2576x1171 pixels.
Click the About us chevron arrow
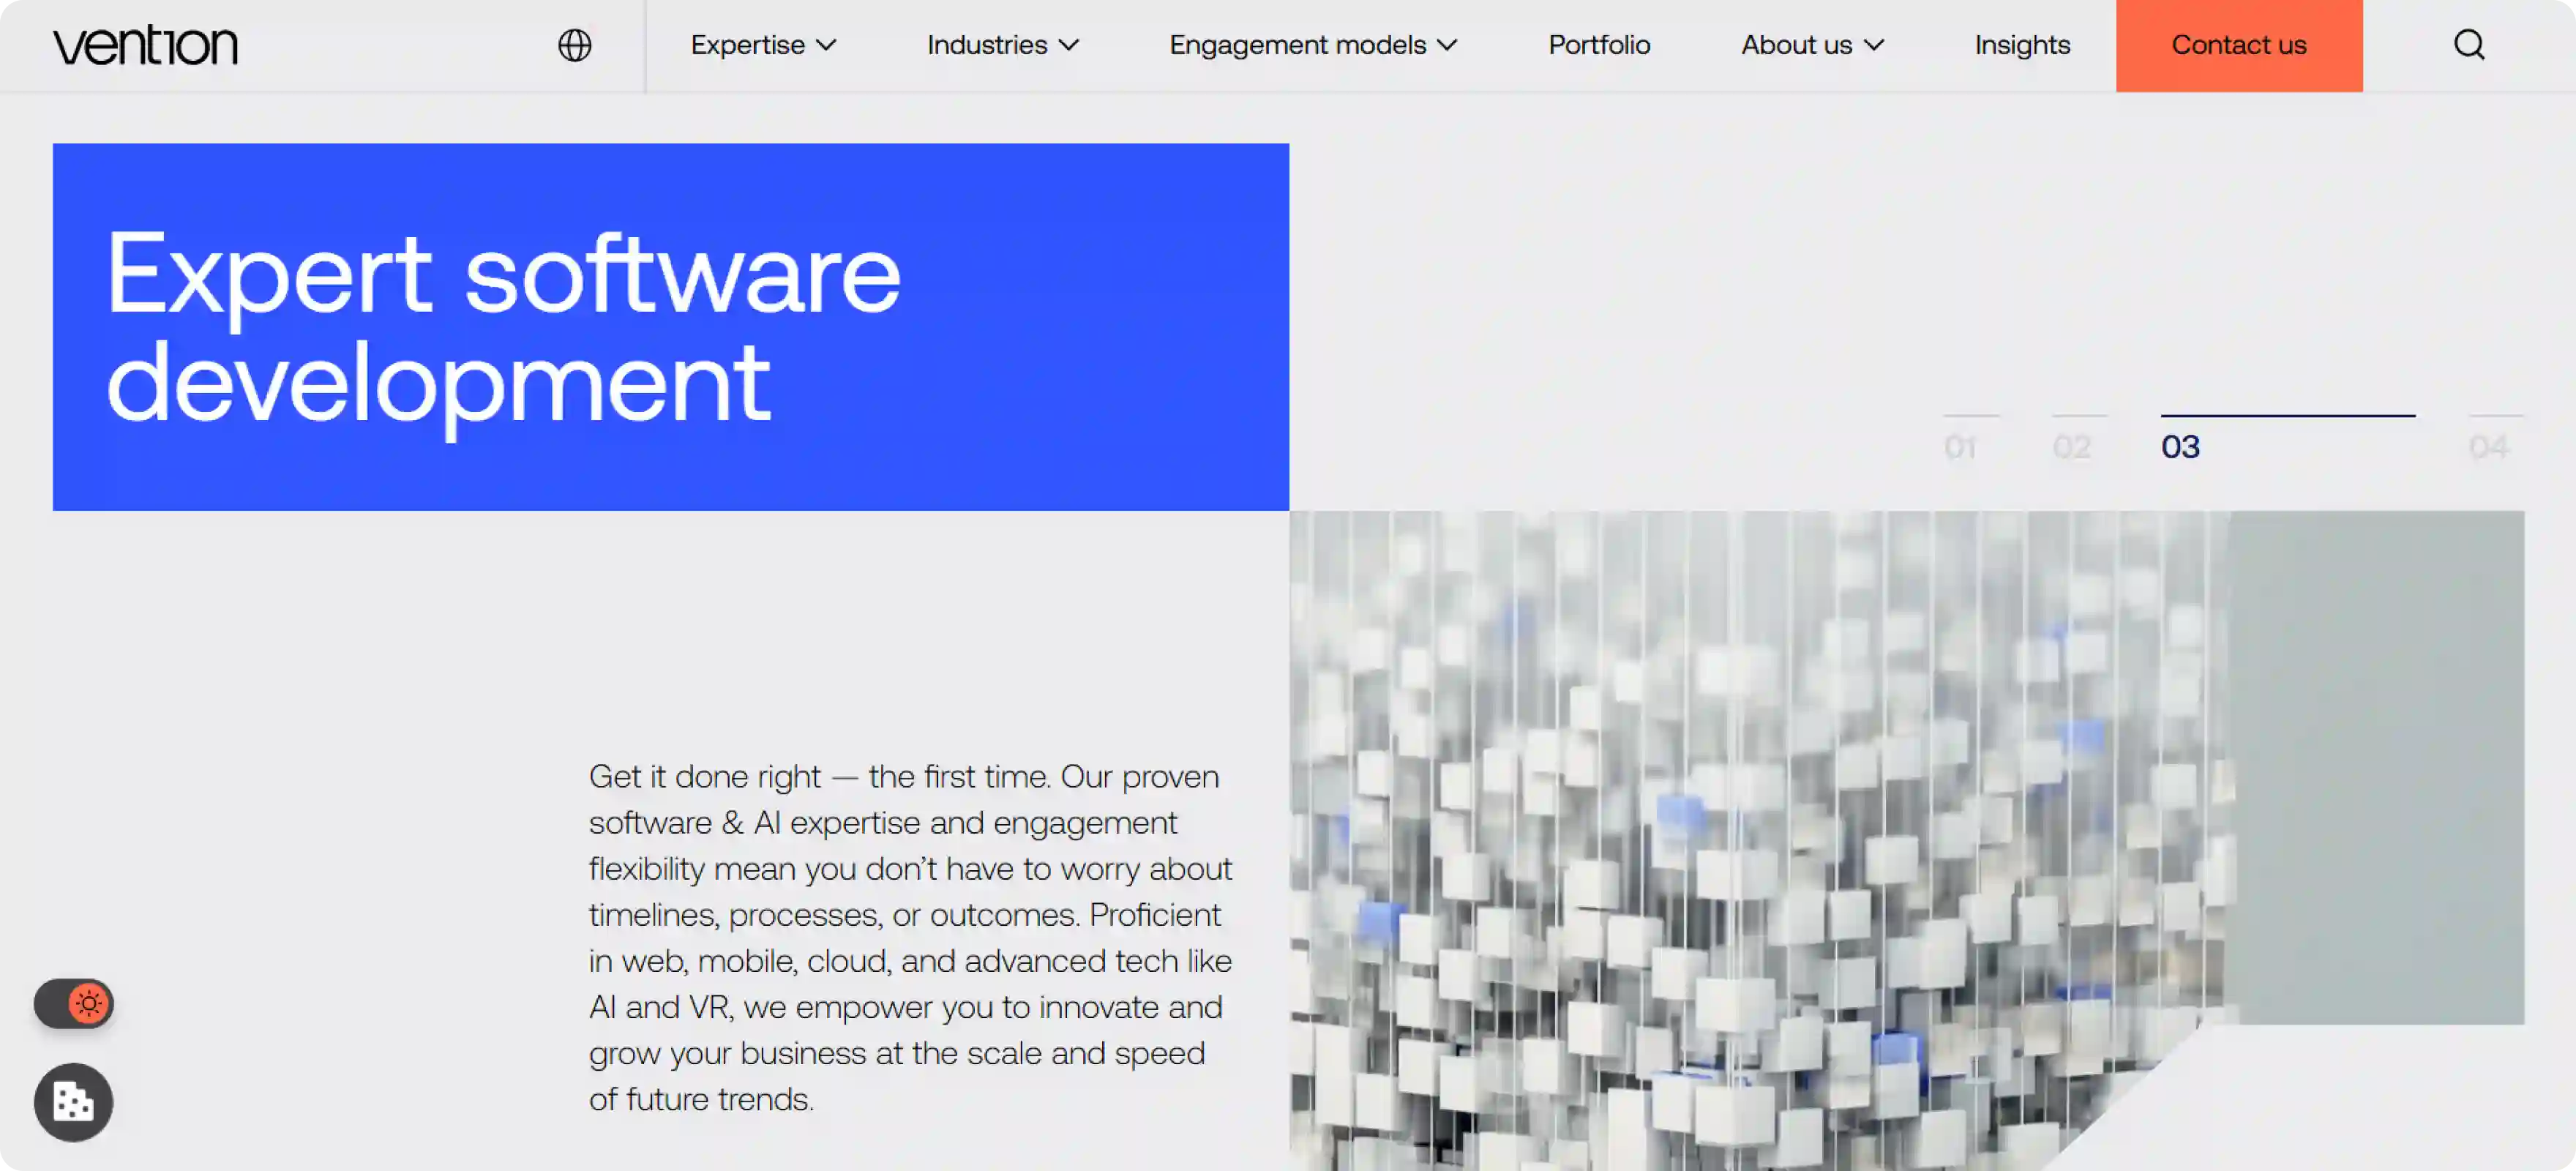click(x=1874, y=45)
